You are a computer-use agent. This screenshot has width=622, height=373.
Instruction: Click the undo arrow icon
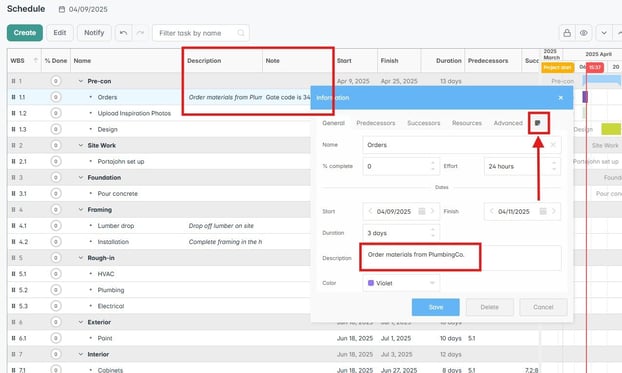tap(123, 33)
